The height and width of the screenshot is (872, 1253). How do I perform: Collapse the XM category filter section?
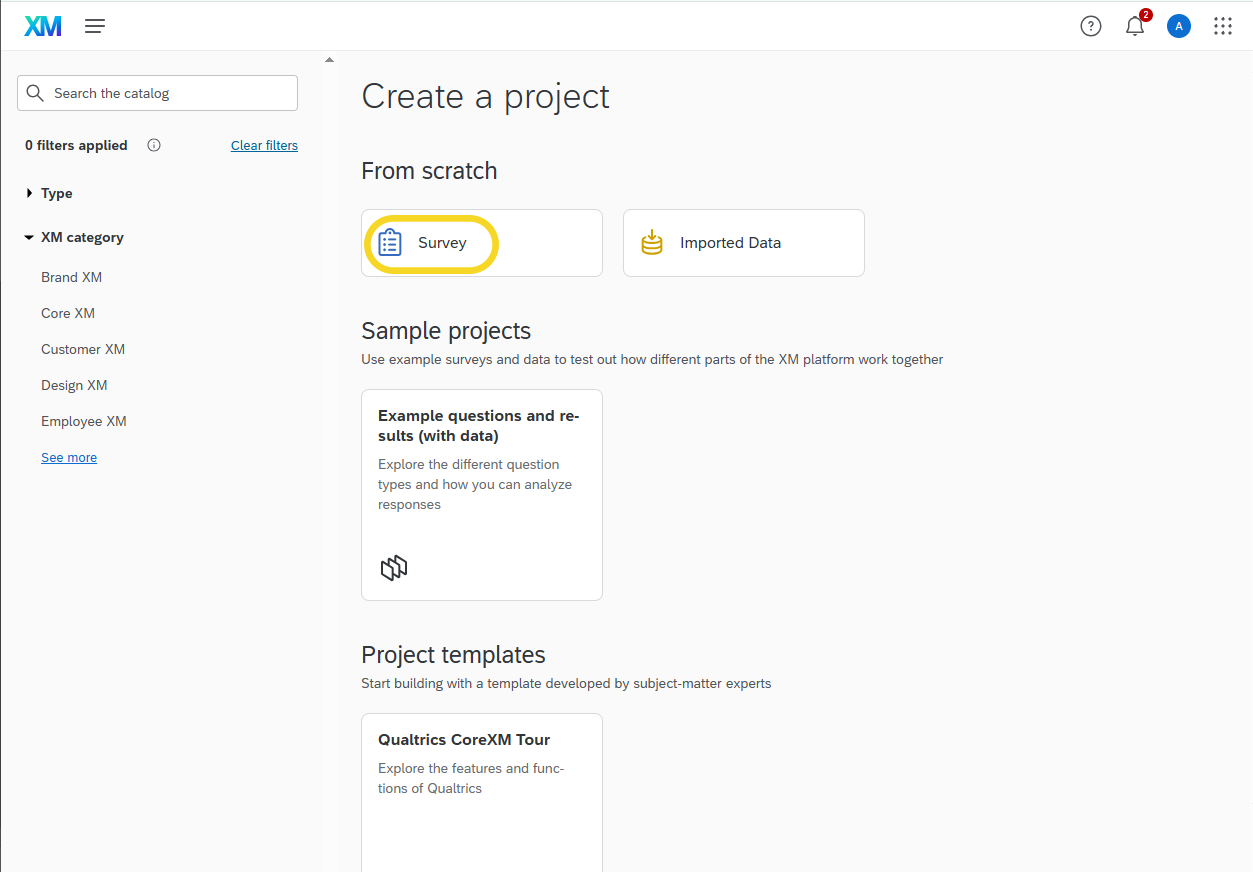point(81,237)
